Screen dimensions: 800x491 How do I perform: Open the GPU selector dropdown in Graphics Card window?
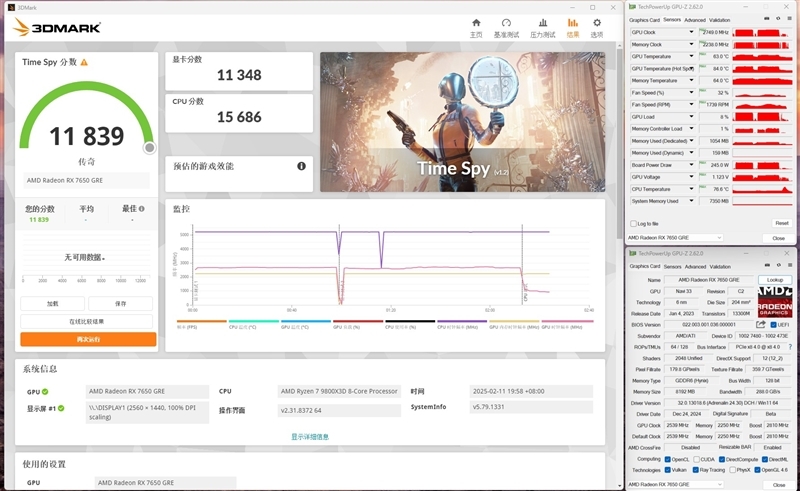[675, 484]
